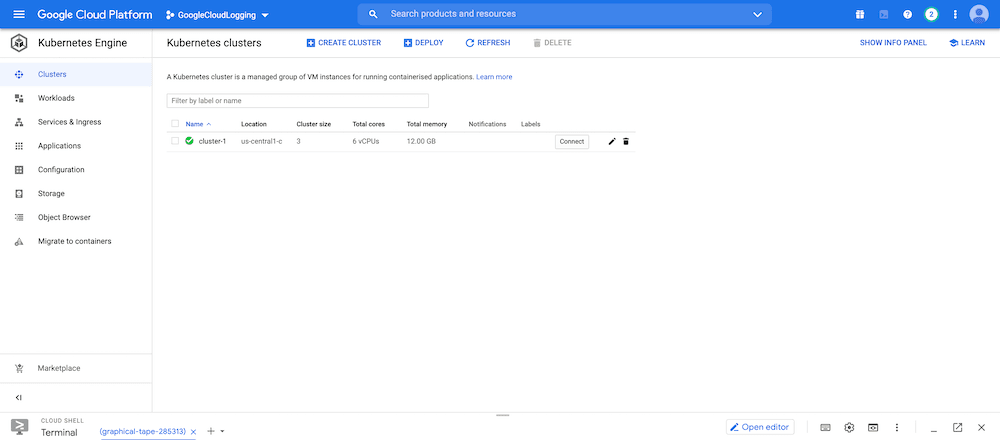Expand the search bar dropdown arrow

(757, 14)
